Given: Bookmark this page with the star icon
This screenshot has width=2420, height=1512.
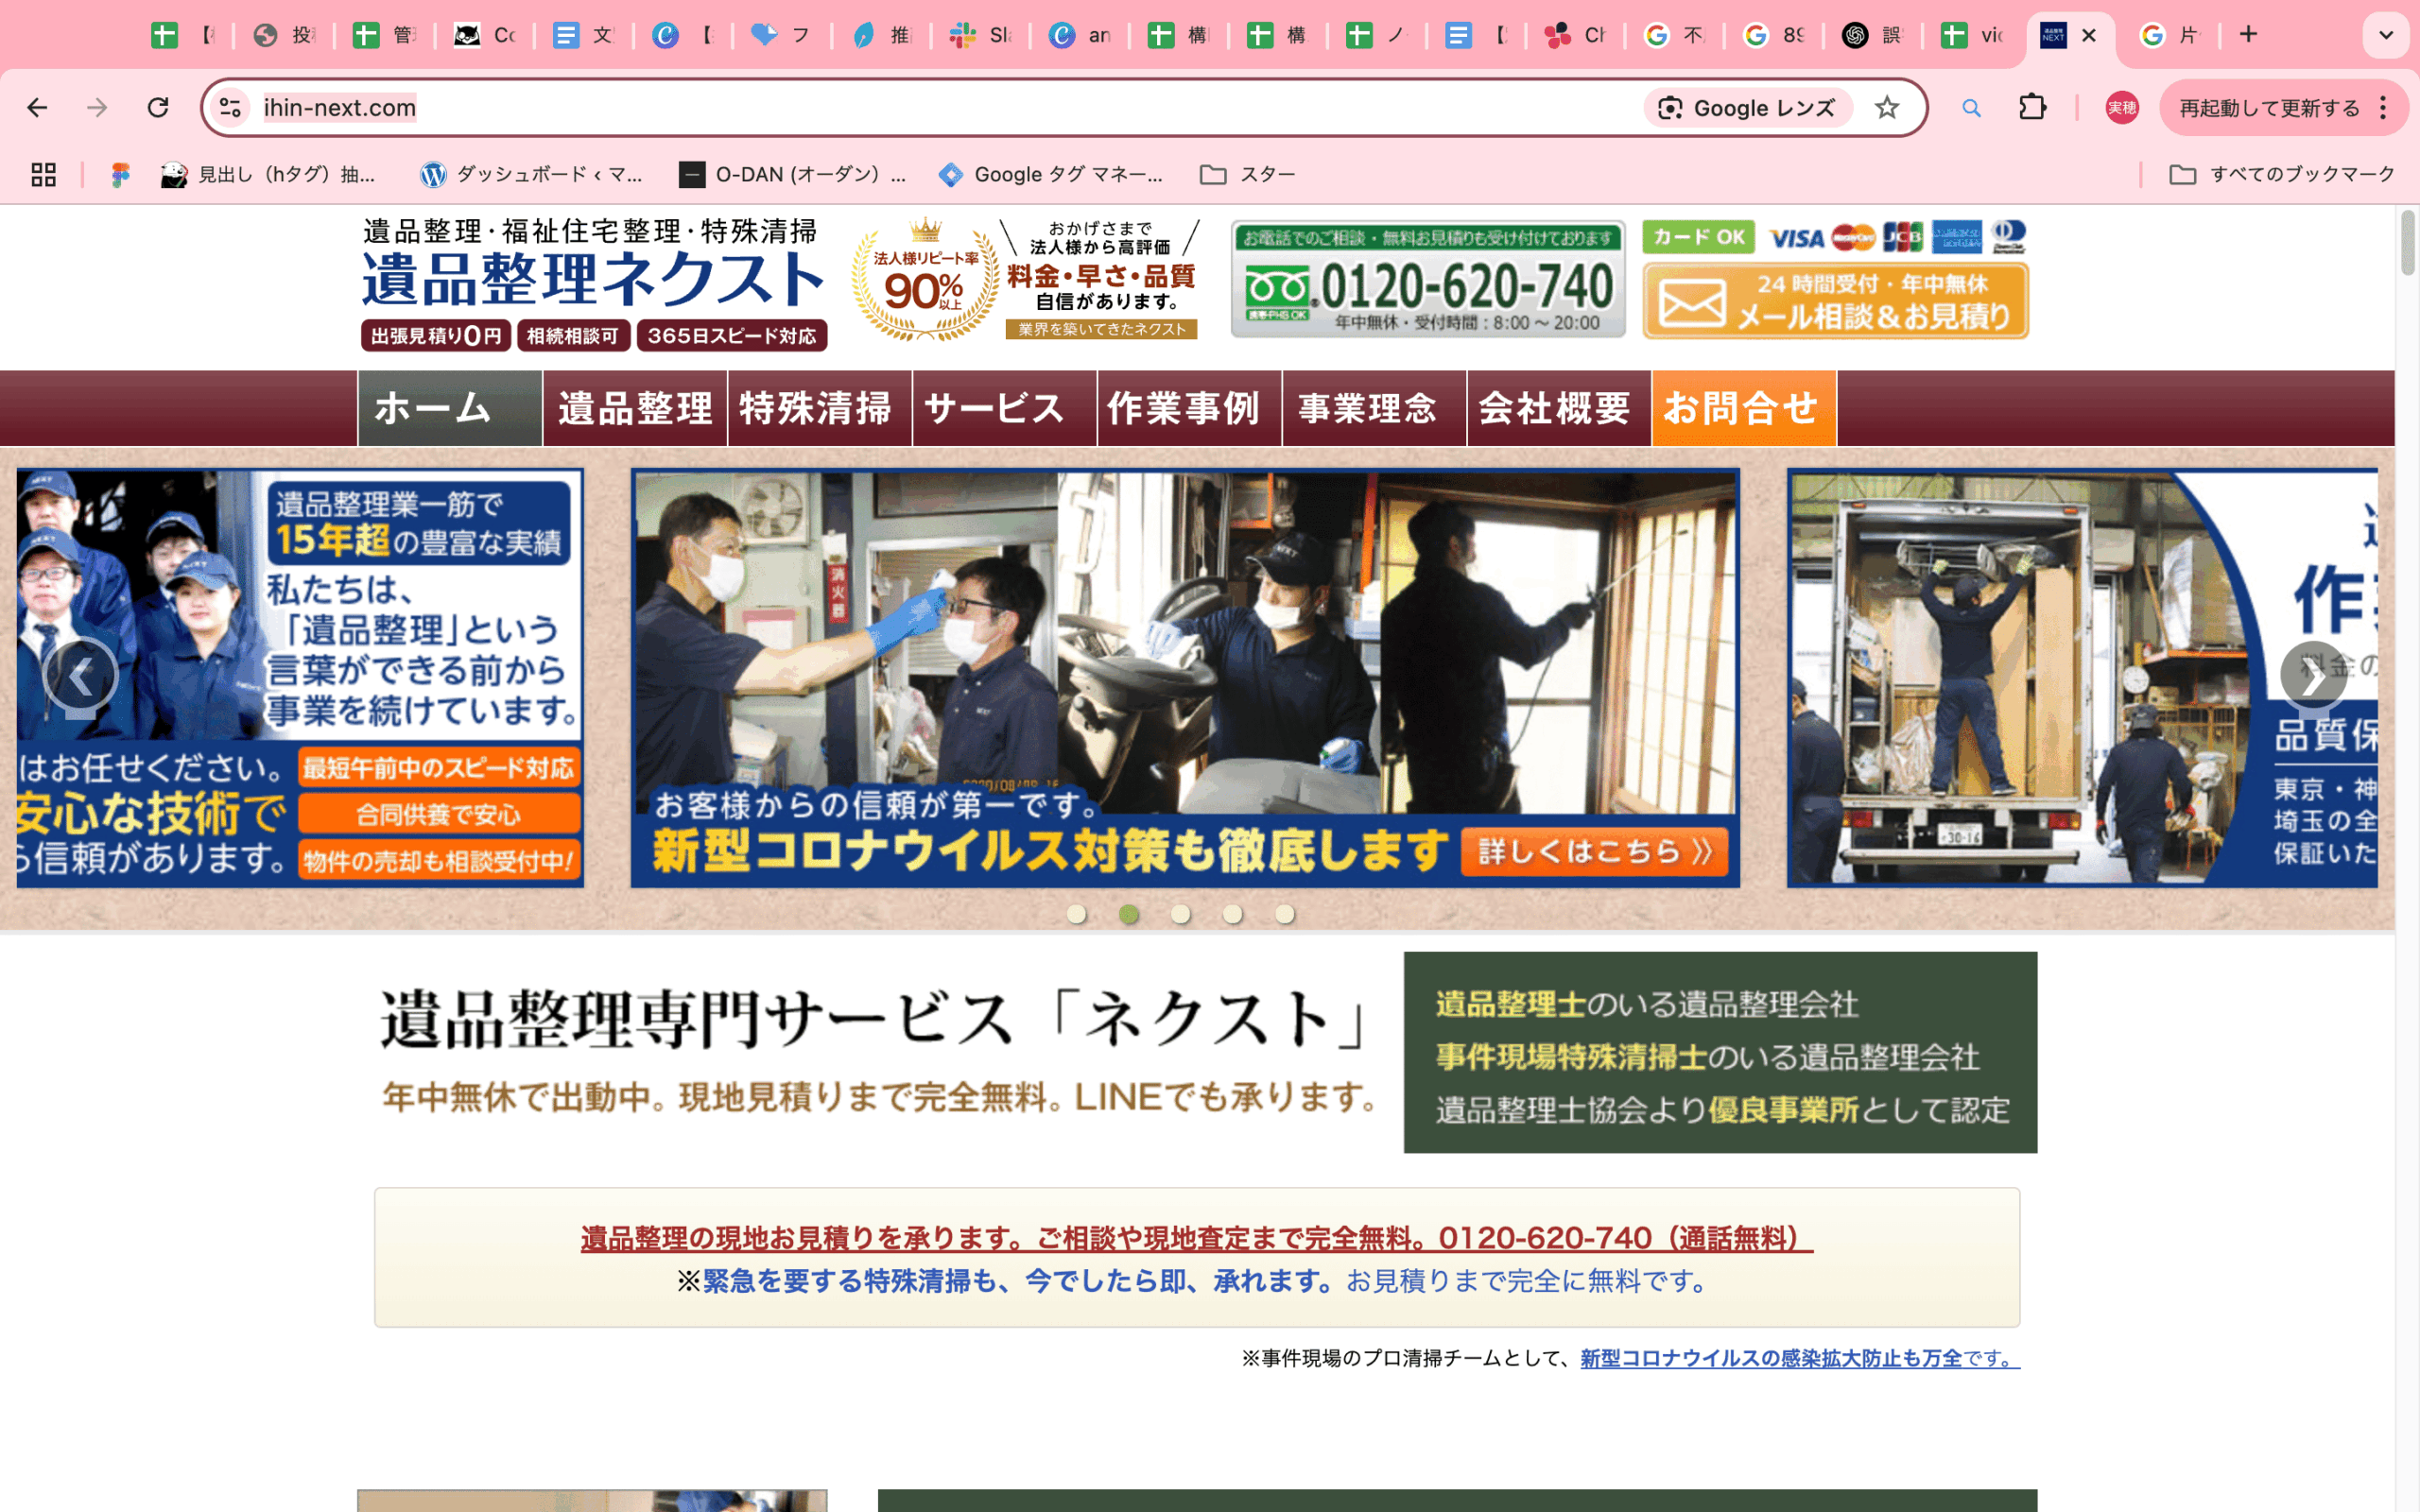Looking at the screenshot, I should (x=1887, y=107).
